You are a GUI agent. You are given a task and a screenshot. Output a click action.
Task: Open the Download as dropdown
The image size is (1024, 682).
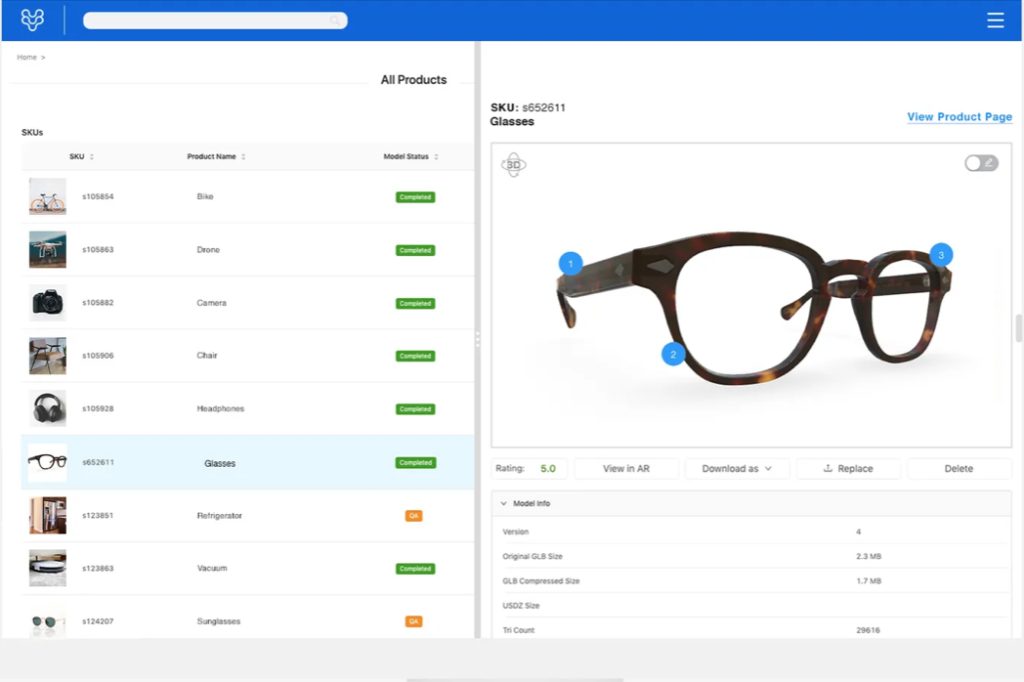coord(737,468)
